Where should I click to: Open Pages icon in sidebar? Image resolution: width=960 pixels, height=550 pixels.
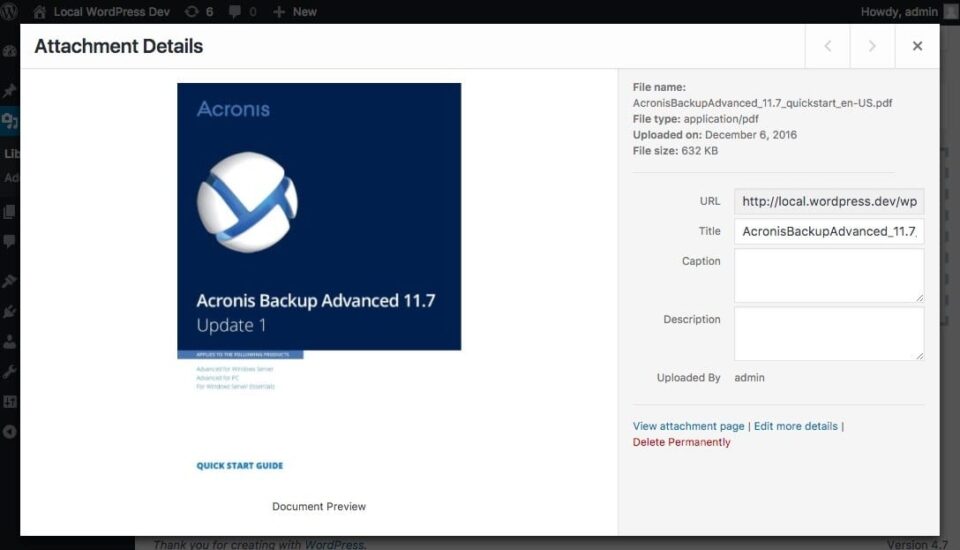click(x=9, y=212)
